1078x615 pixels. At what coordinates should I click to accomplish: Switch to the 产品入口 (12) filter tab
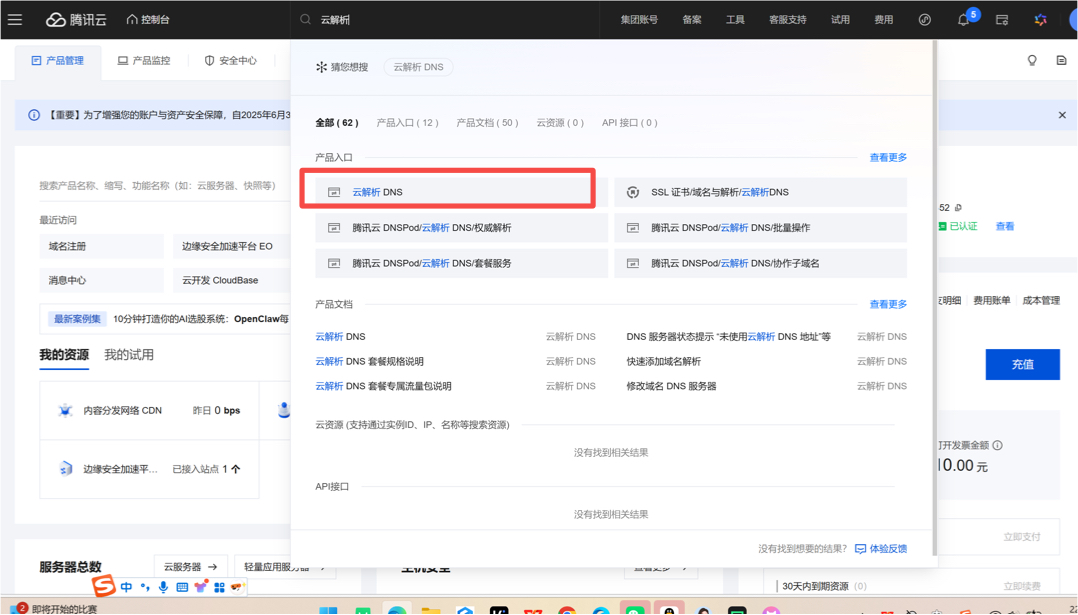point(407,123)
